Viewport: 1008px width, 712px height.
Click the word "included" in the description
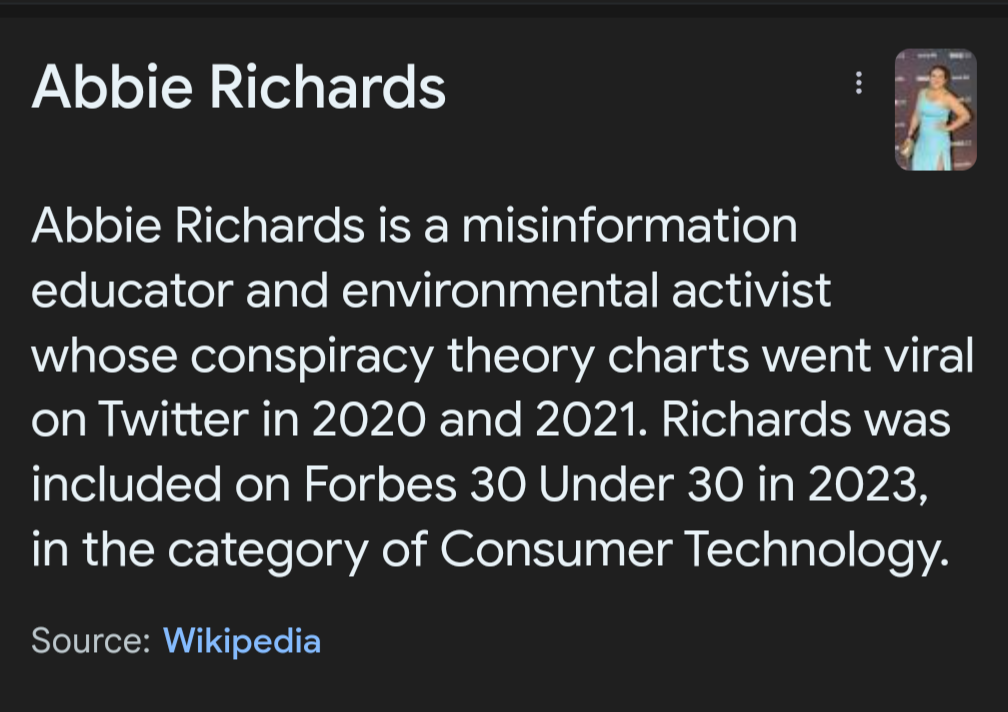(127, 484)
